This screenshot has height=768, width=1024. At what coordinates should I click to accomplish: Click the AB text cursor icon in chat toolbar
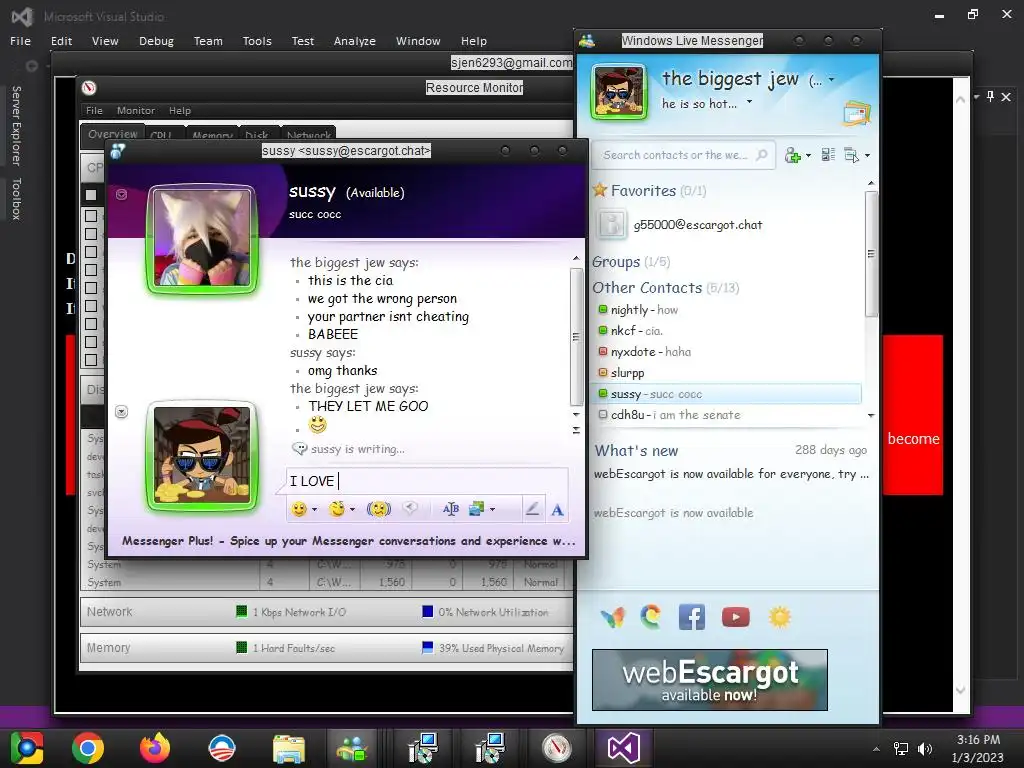[x=451, y=509]
